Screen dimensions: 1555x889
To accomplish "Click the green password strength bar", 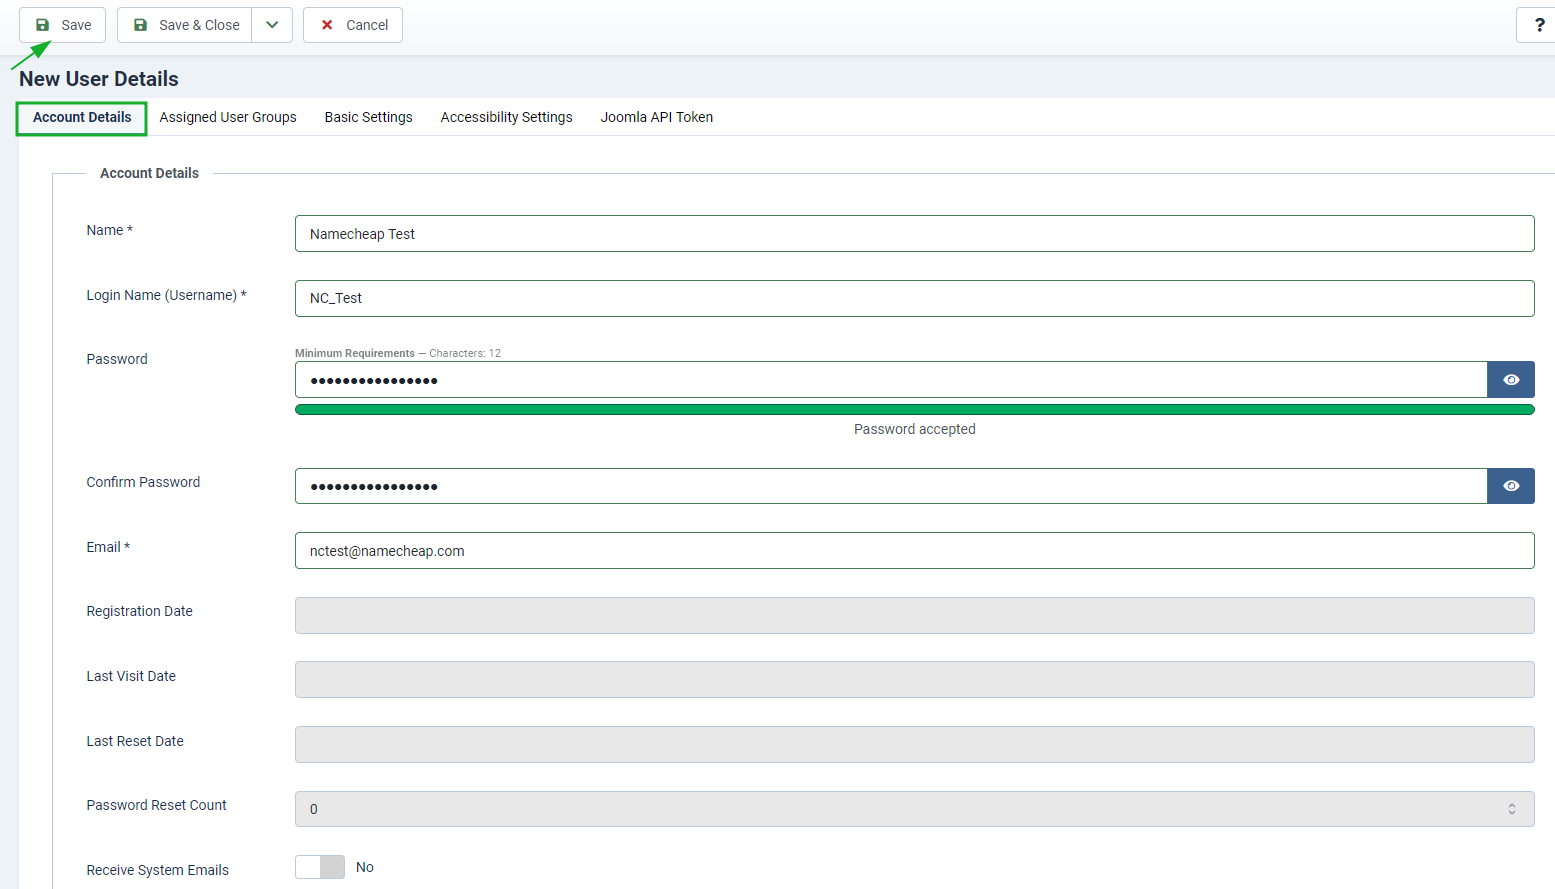I will pyautogui.click(x=914, y=409).
